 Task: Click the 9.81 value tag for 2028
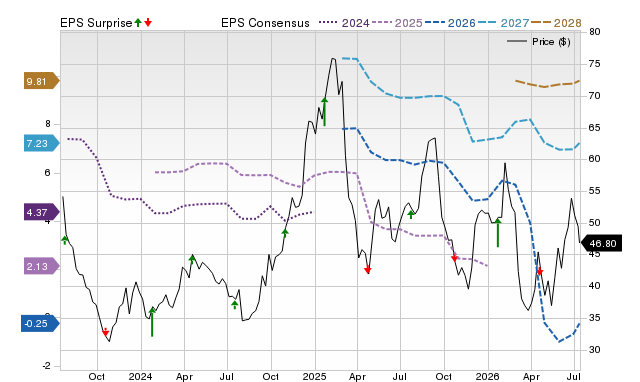[x=41, y=81]
